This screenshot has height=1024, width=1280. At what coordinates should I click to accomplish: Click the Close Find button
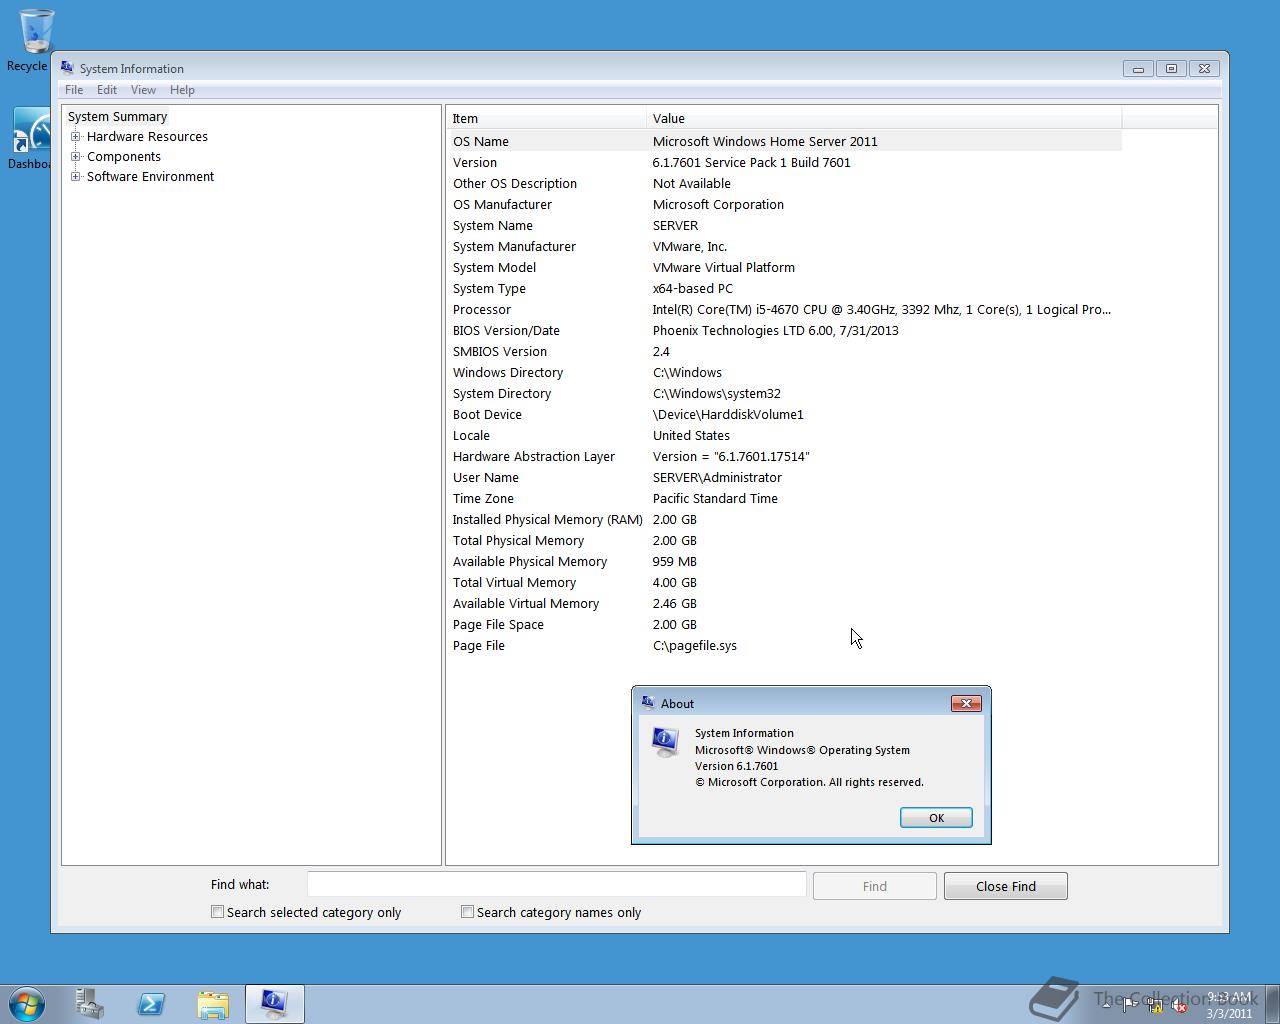[1006, 886]
